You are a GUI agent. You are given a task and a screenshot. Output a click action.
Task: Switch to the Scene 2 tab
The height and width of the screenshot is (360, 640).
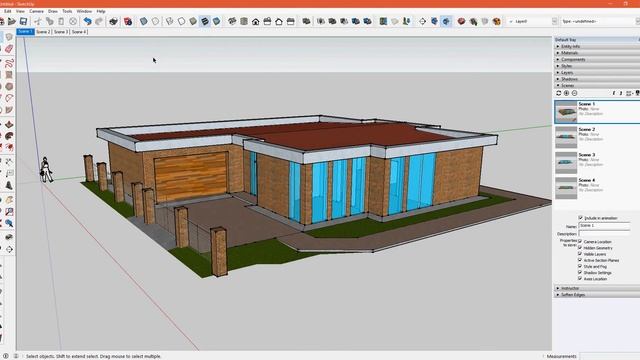click(43, 32)
